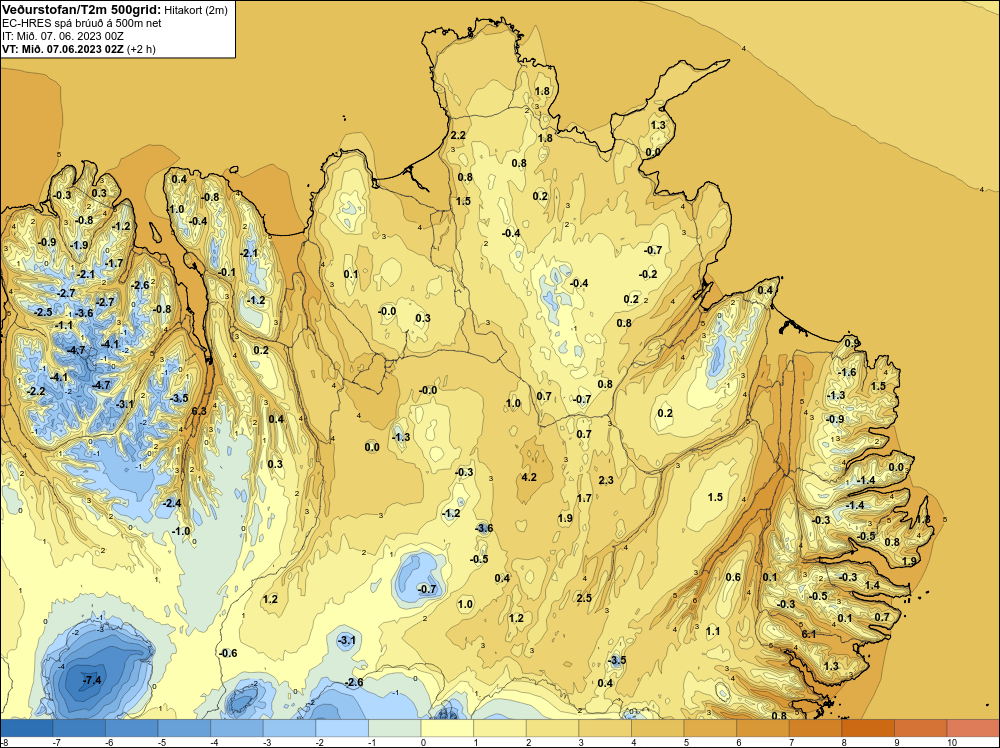Image resolution: width=1000 pixels, height=748 pixels.
Task: Click the 4.2 temperature label
Action: [x=529, y=477]
